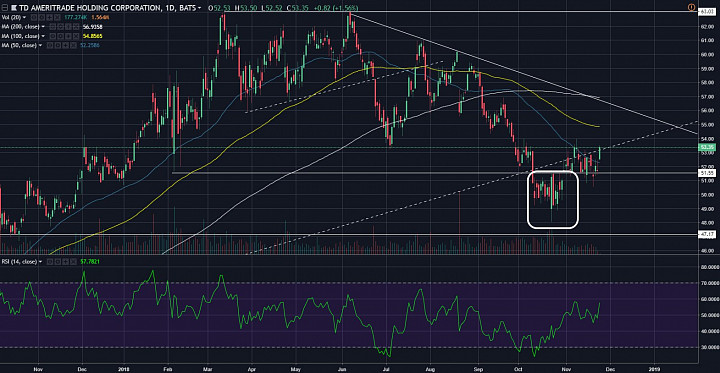Hide Vol (20) with its eye icon

pyautogui.click(x=34, y=17)
